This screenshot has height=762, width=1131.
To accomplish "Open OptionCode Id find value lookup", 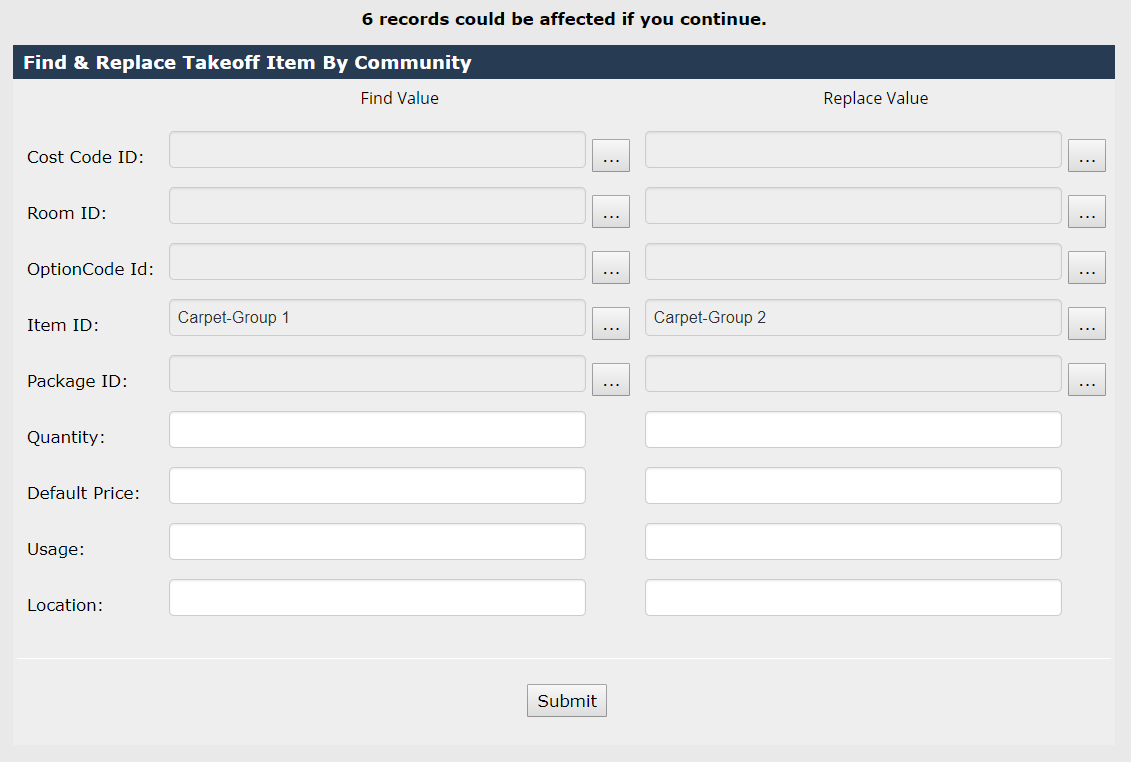I will pos(611,268).
